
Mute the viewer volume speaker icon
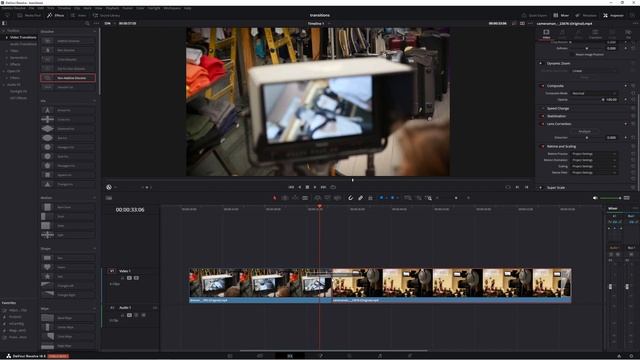click(x=595, y=198)
